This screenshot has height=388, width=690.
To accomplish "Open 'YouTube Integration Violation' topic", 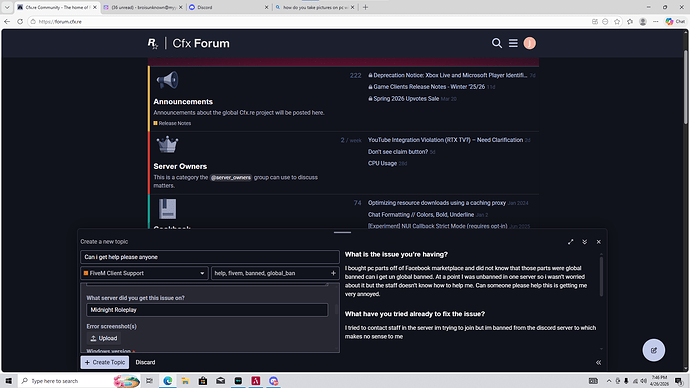I will coord(445,140).
